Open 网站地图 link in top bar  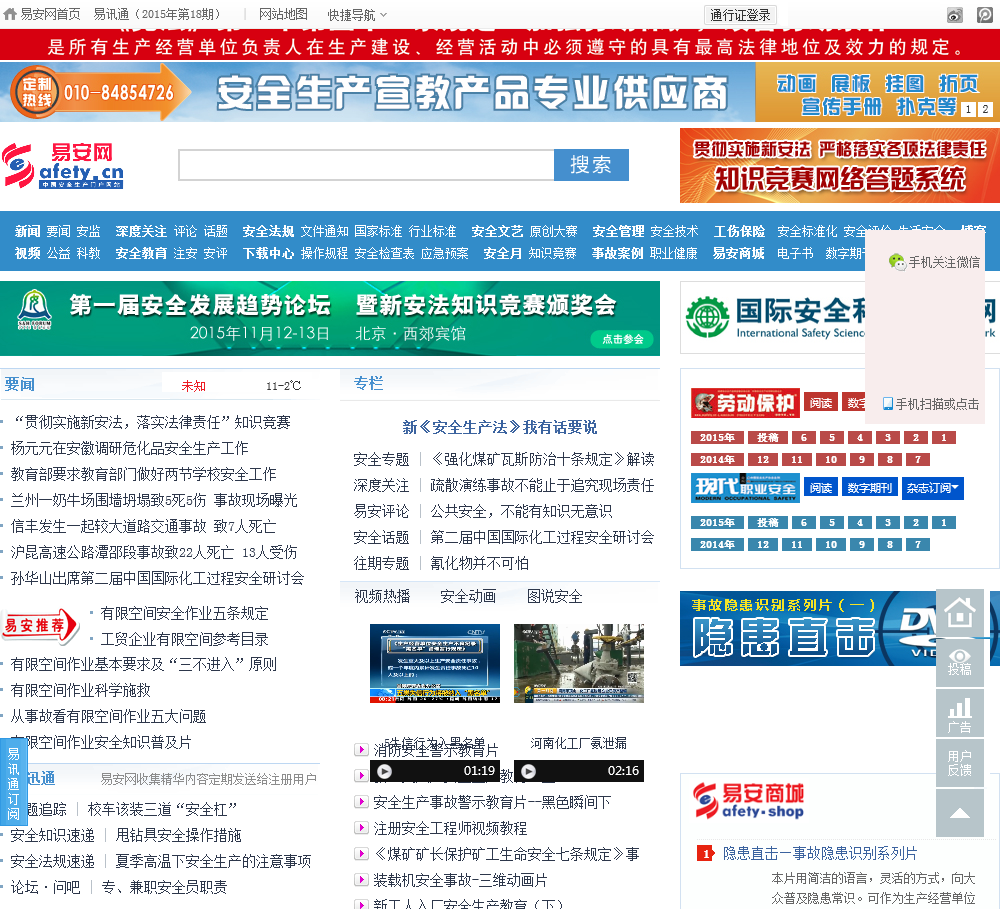tap(283, 14)
